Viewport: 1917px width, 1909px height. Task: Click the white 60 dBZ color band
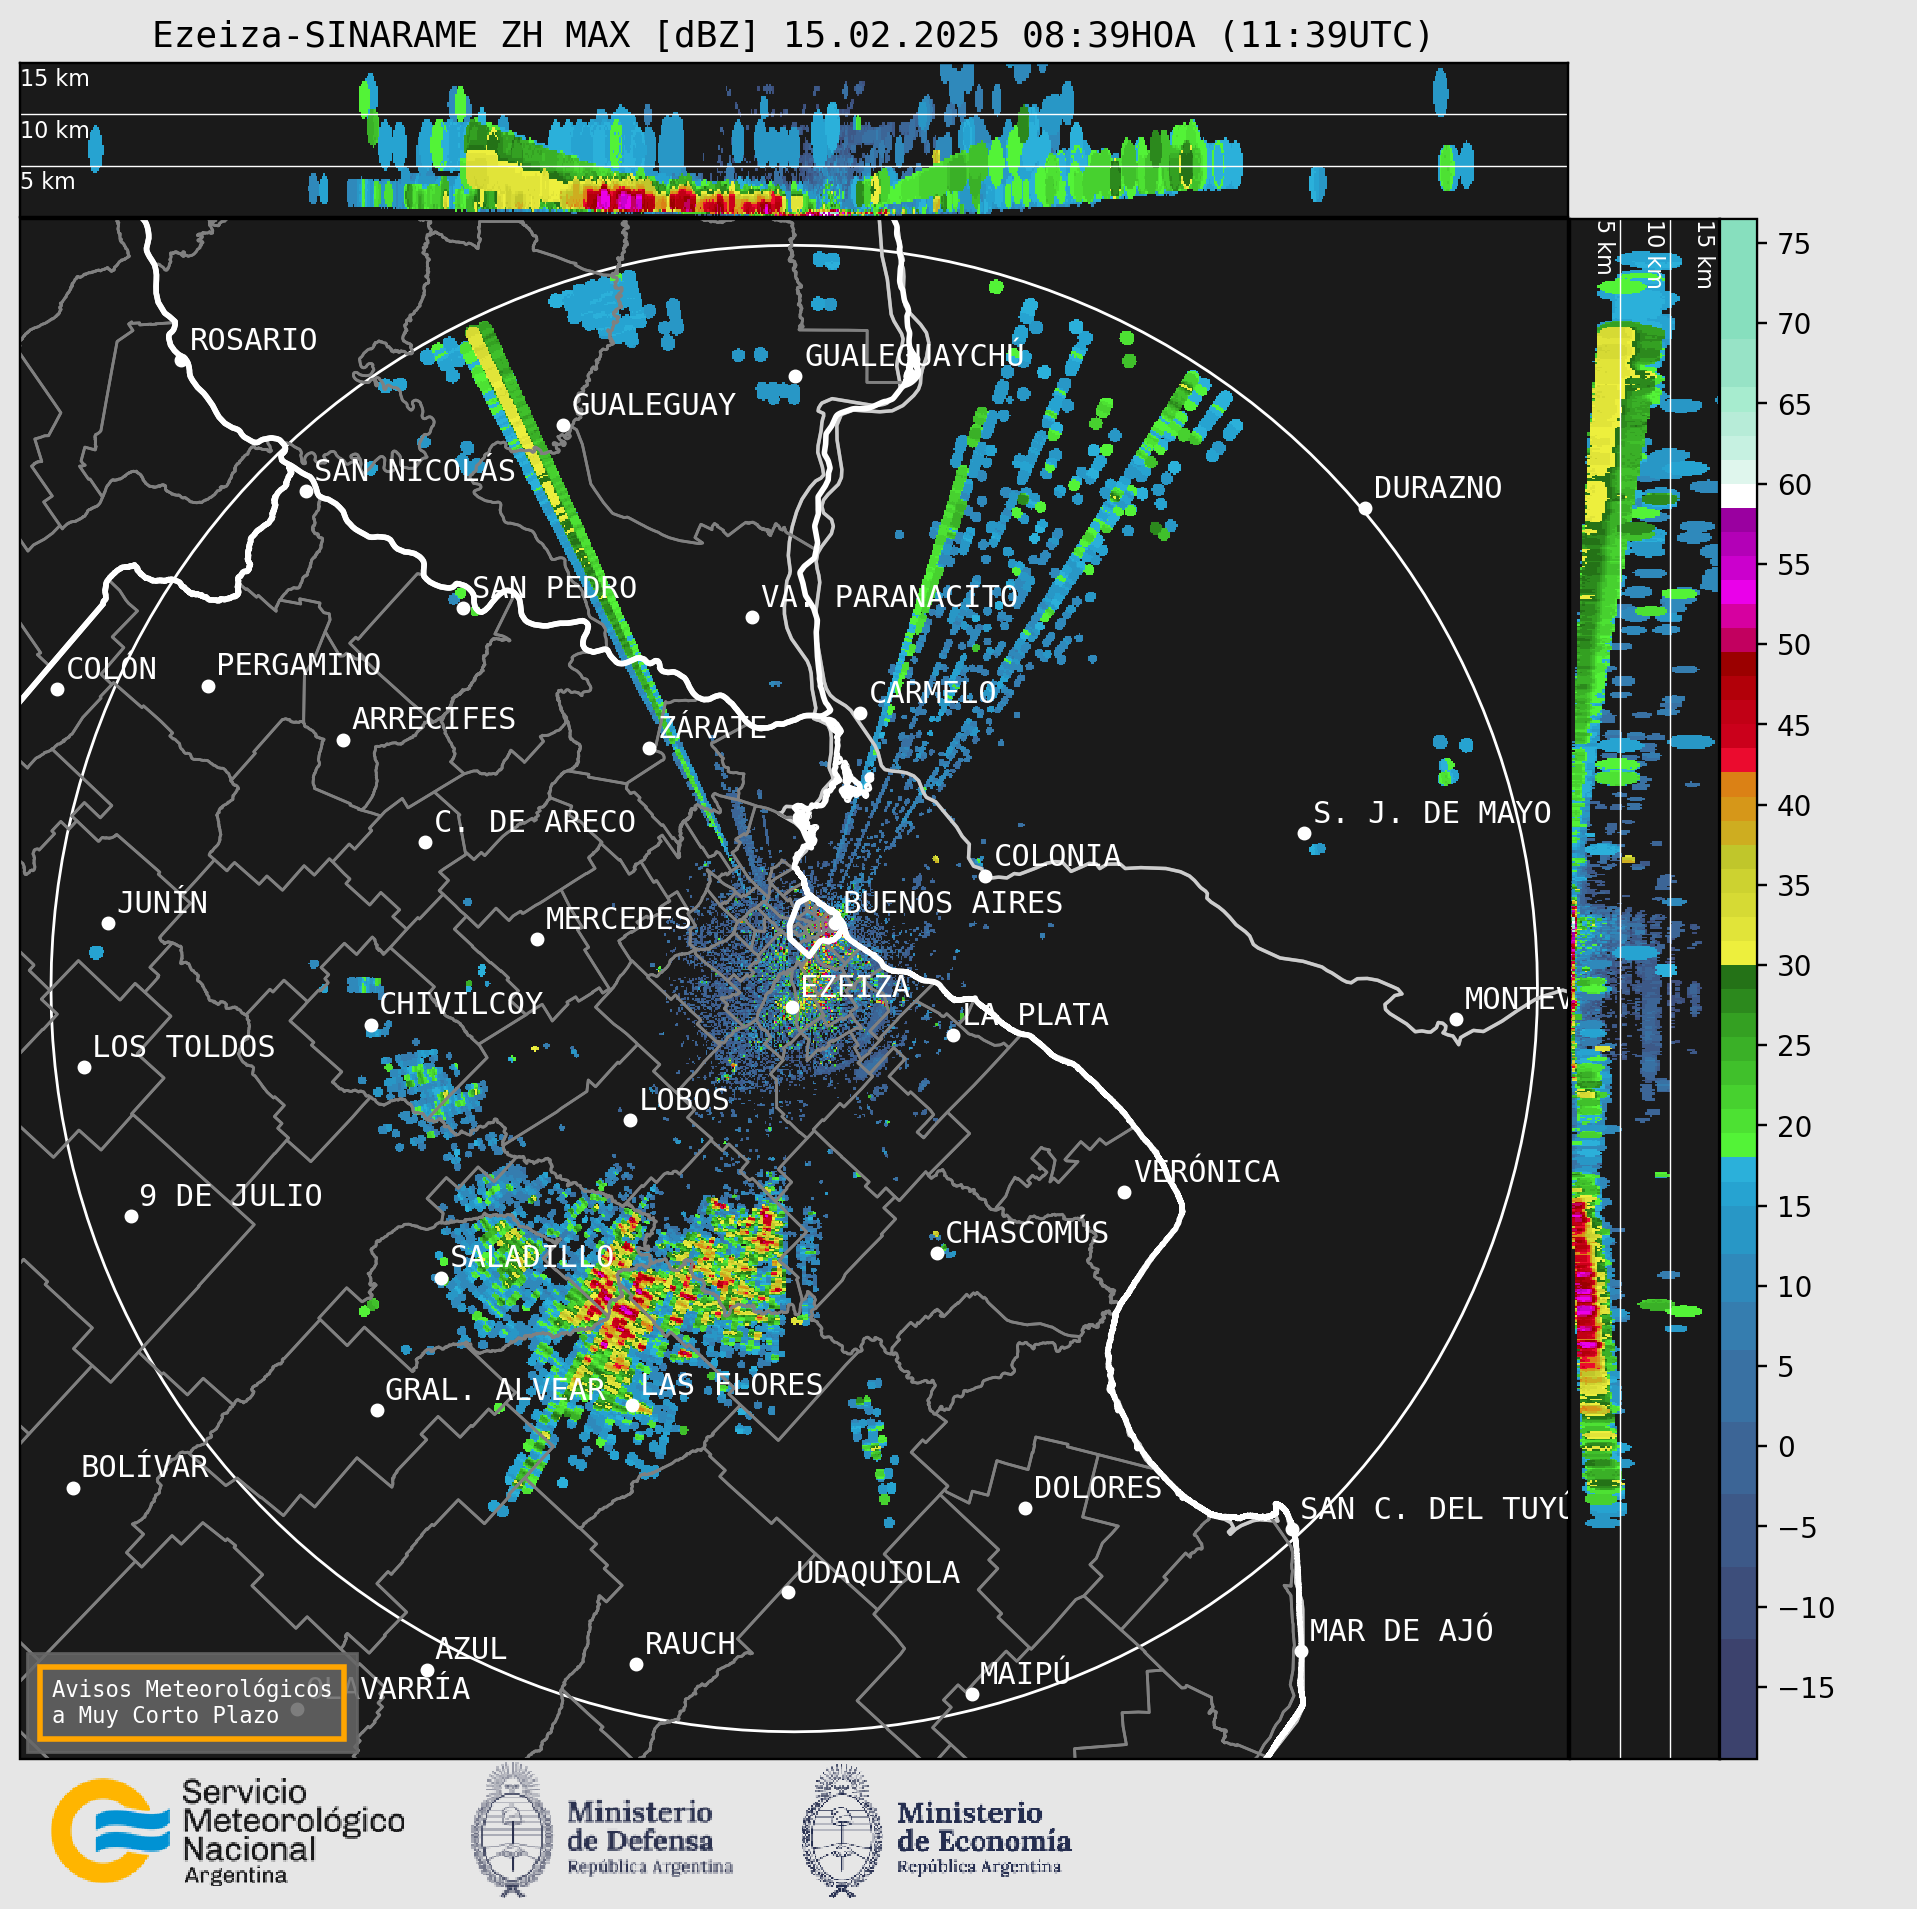point(1739,497)
